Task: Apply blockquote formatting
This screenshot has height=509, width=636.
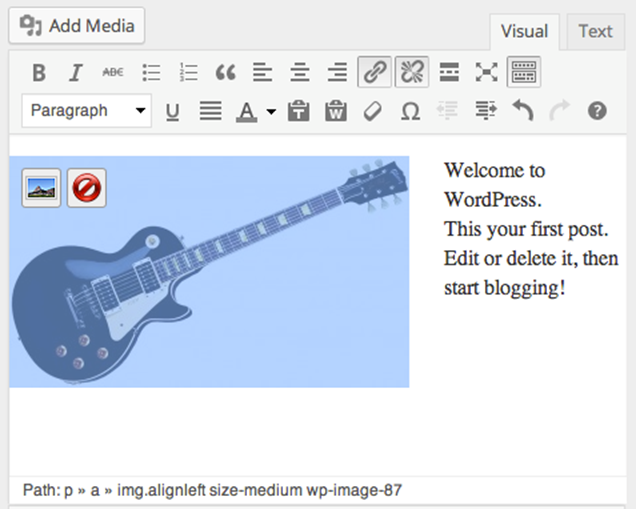Action: [x=226, y=73]
